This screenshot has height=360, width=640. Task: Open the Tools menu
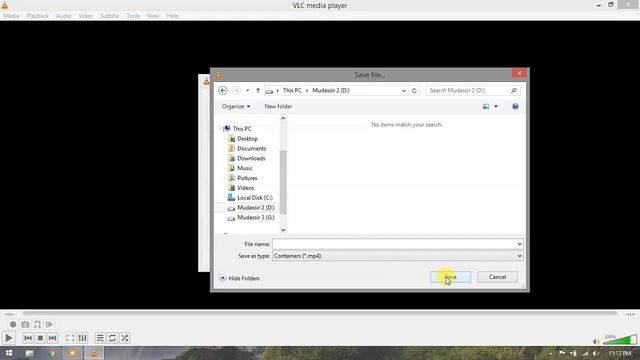click(x=133, y=16)
